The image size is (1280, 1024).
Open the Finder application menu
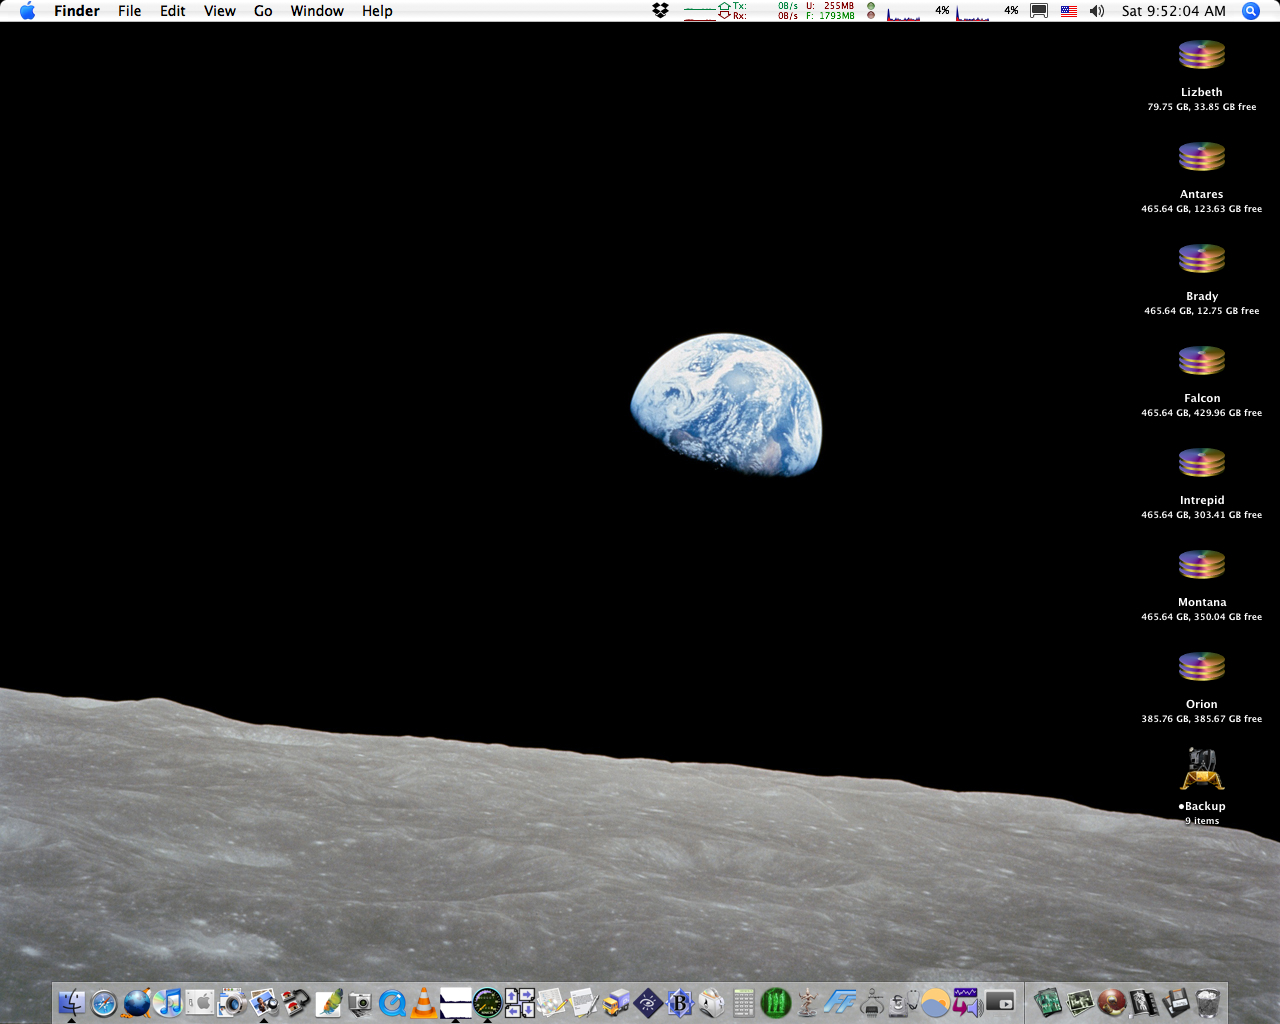click(77, 11)
